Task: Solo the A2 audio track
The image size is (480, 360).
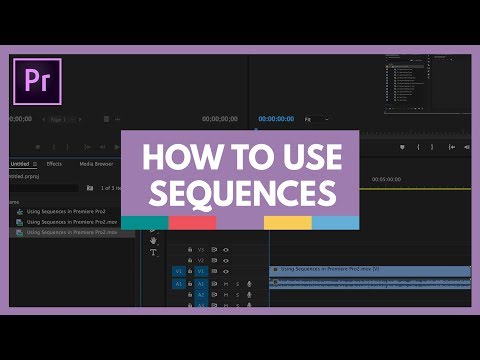Action: [x=237, y=295]
